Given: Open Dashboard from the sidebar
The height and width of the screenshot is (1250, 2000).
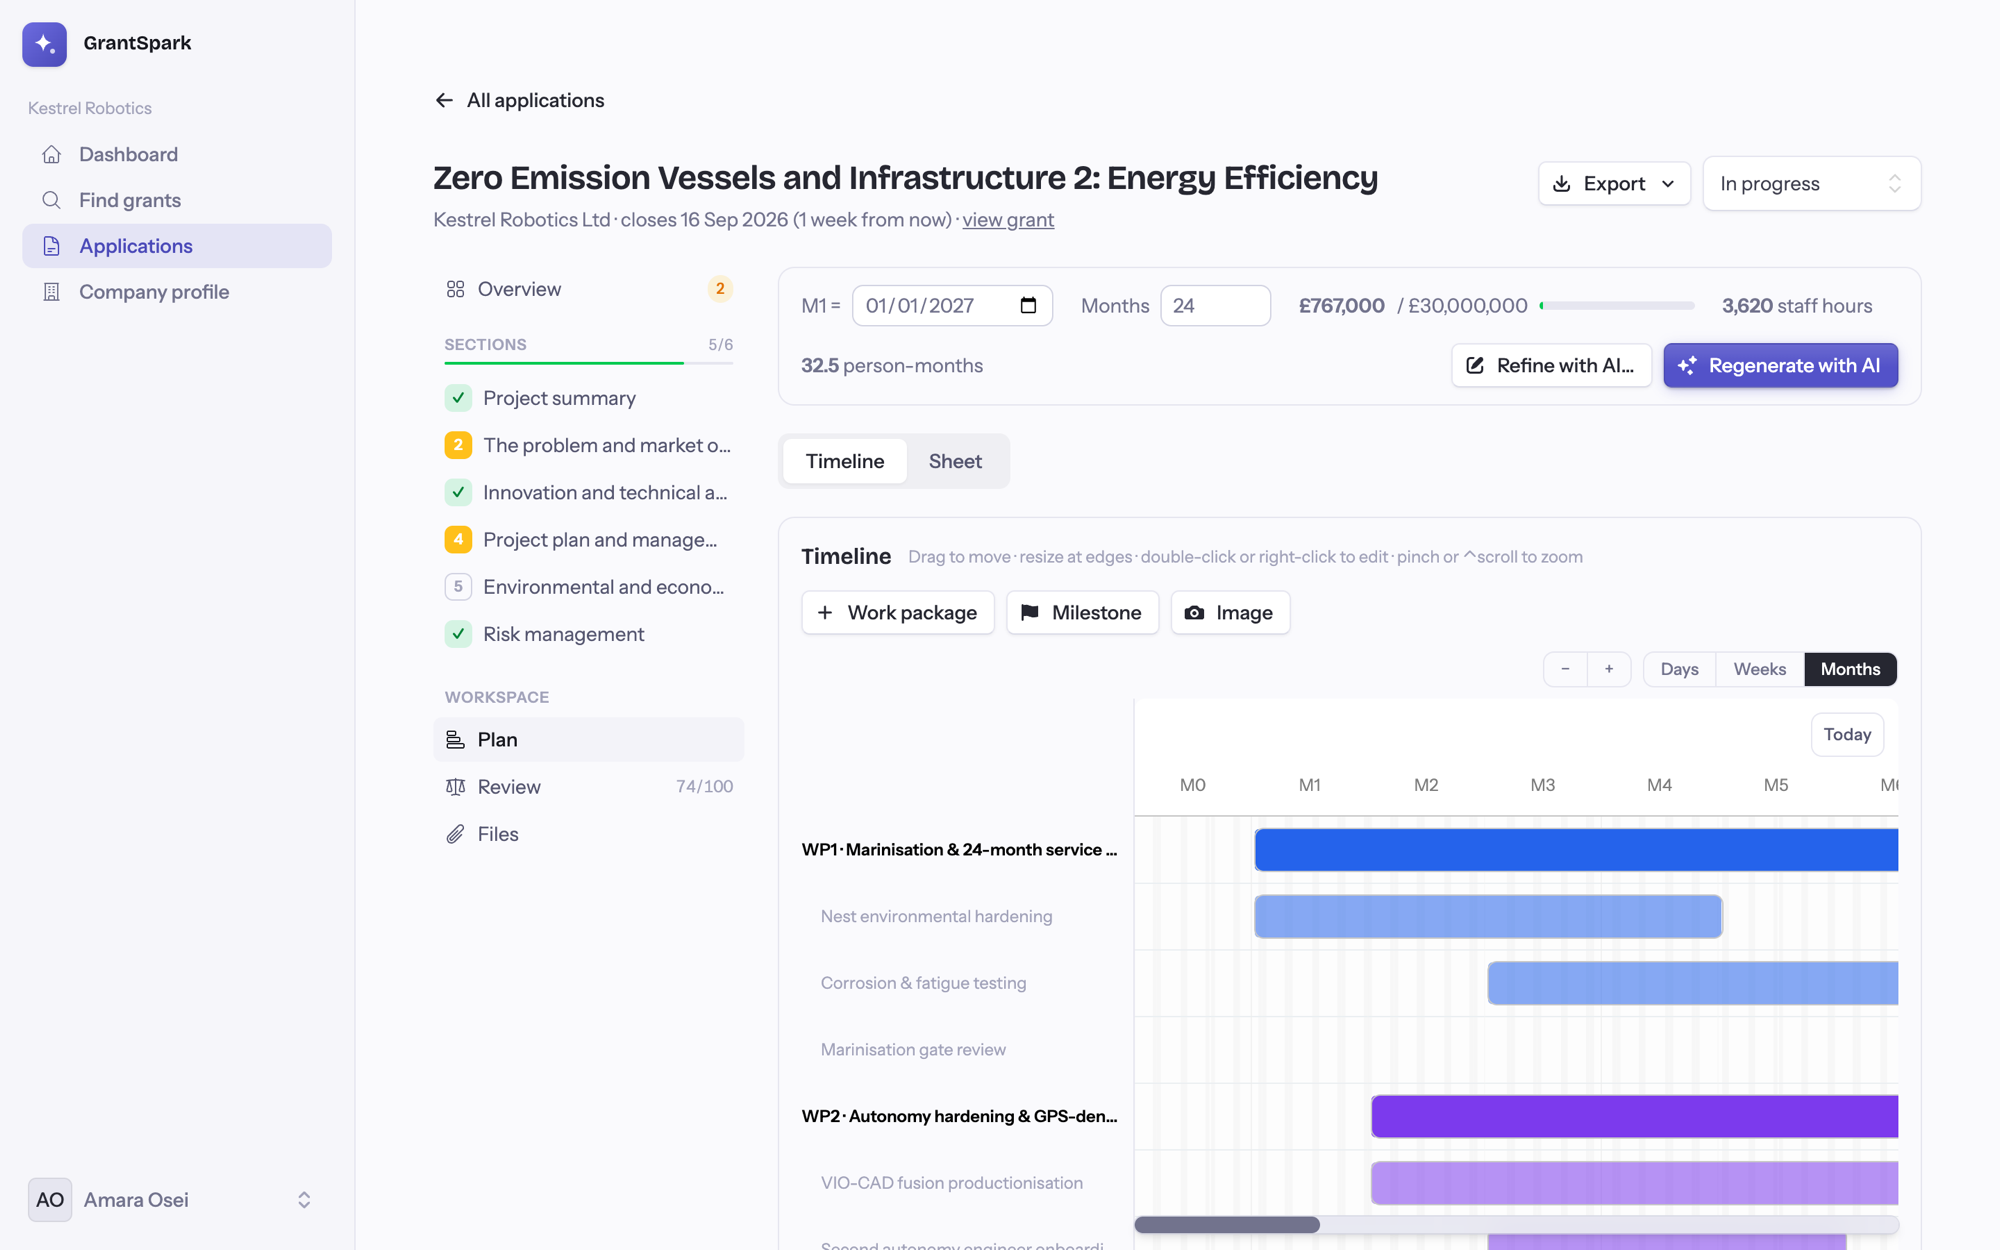Looking at the screenshot, I should point(177,154).
